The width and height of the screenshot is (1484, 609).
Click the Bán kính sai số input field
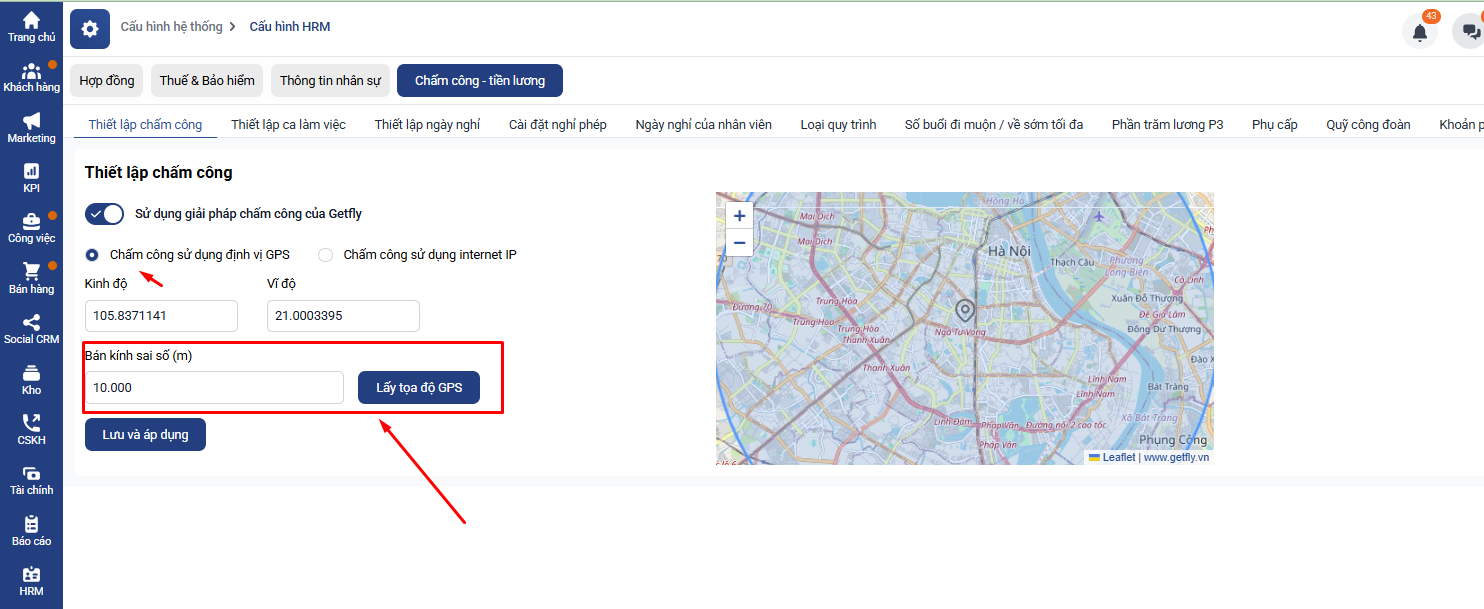coord(214,388)
